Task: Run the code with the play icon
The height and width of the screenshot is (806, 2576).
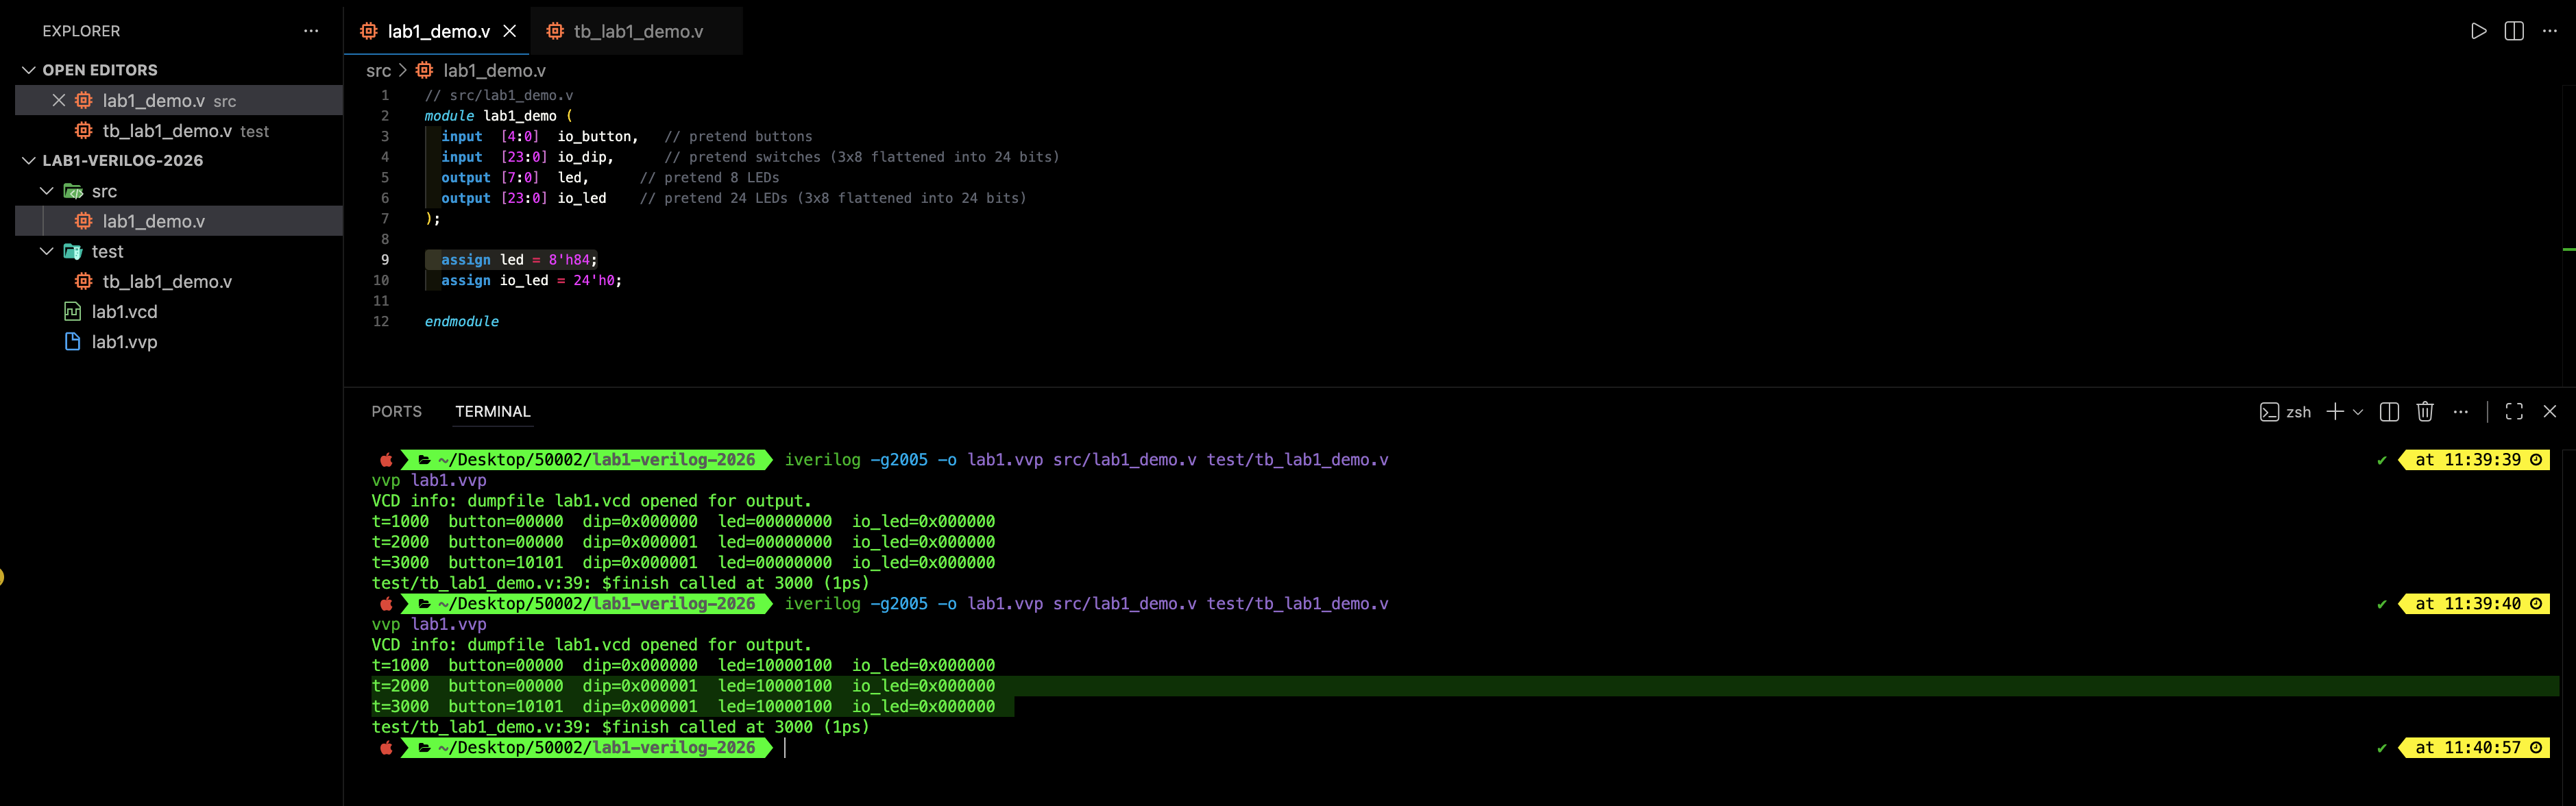Action: click(x=2478, y=31)
